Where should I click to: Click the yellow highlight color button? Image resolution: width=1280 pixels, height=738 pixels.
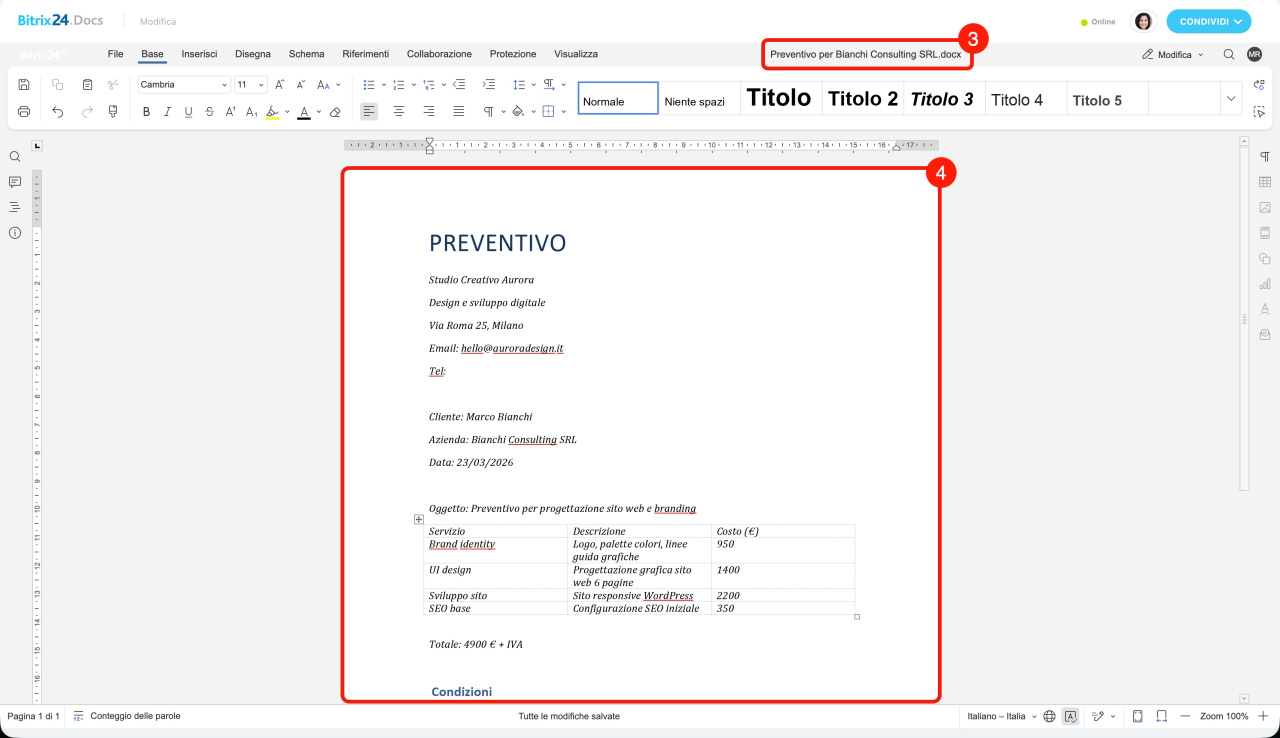[273, 112]
